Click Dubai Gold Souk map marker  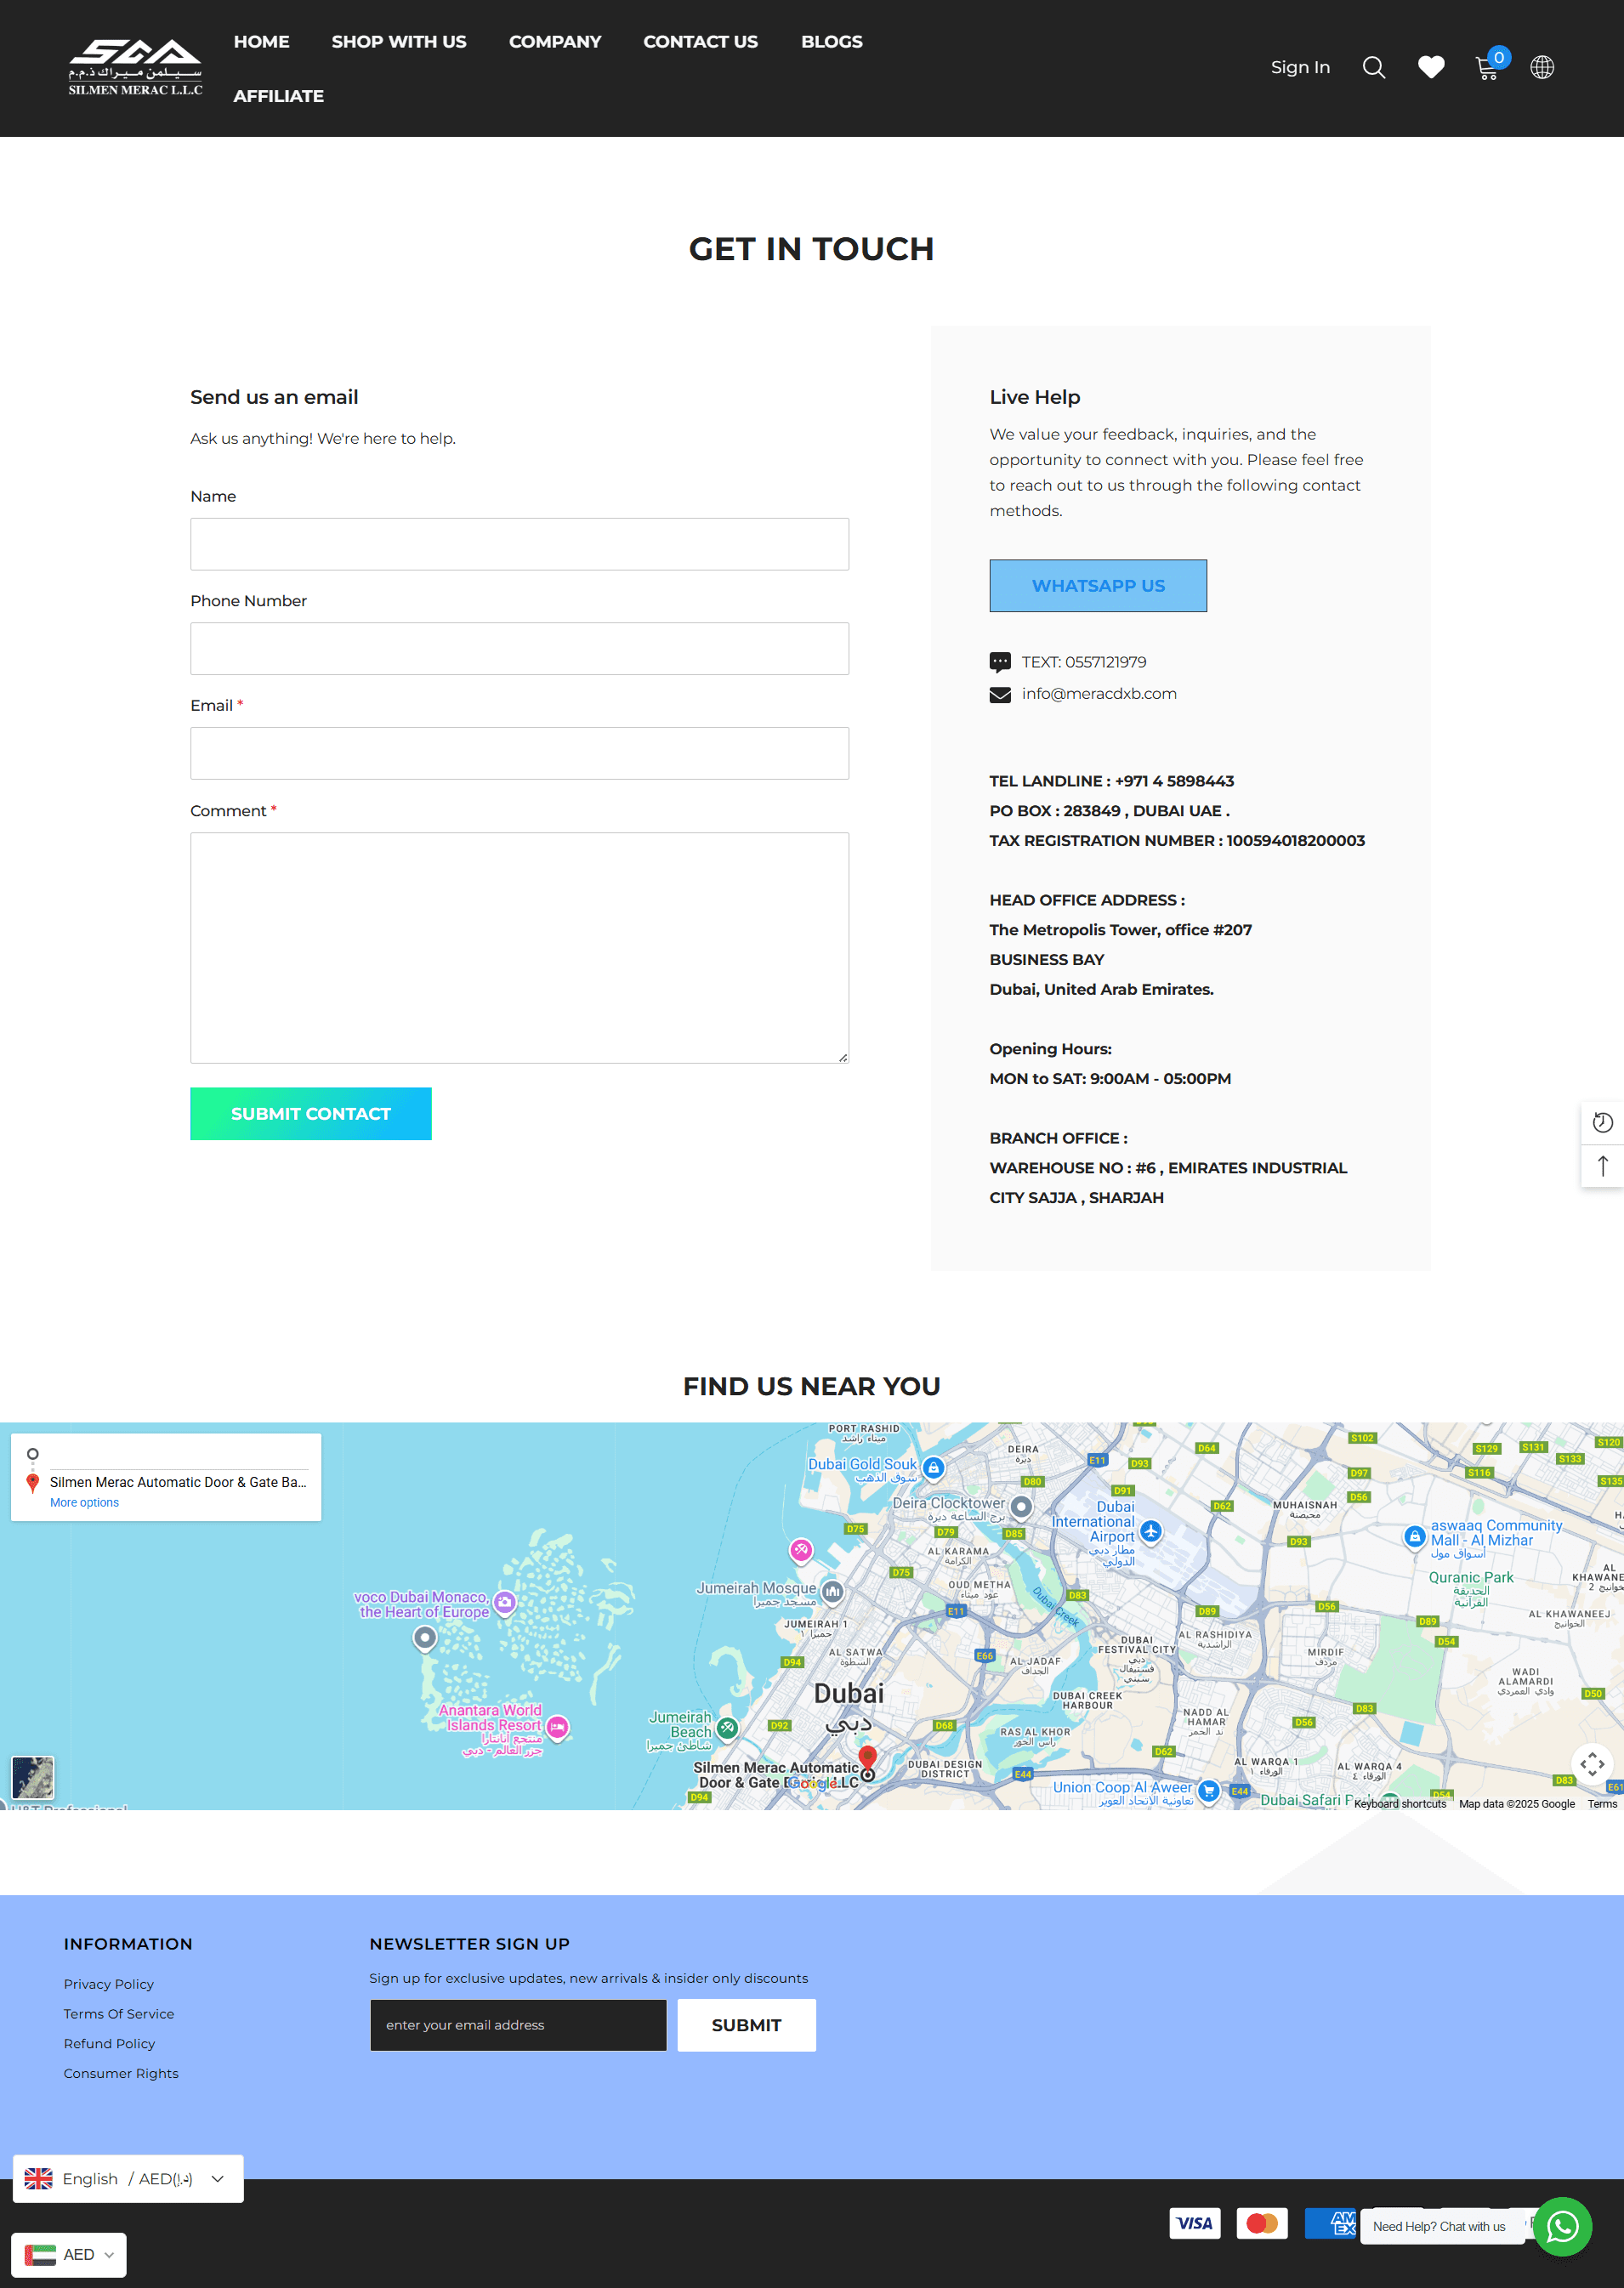933,1467
